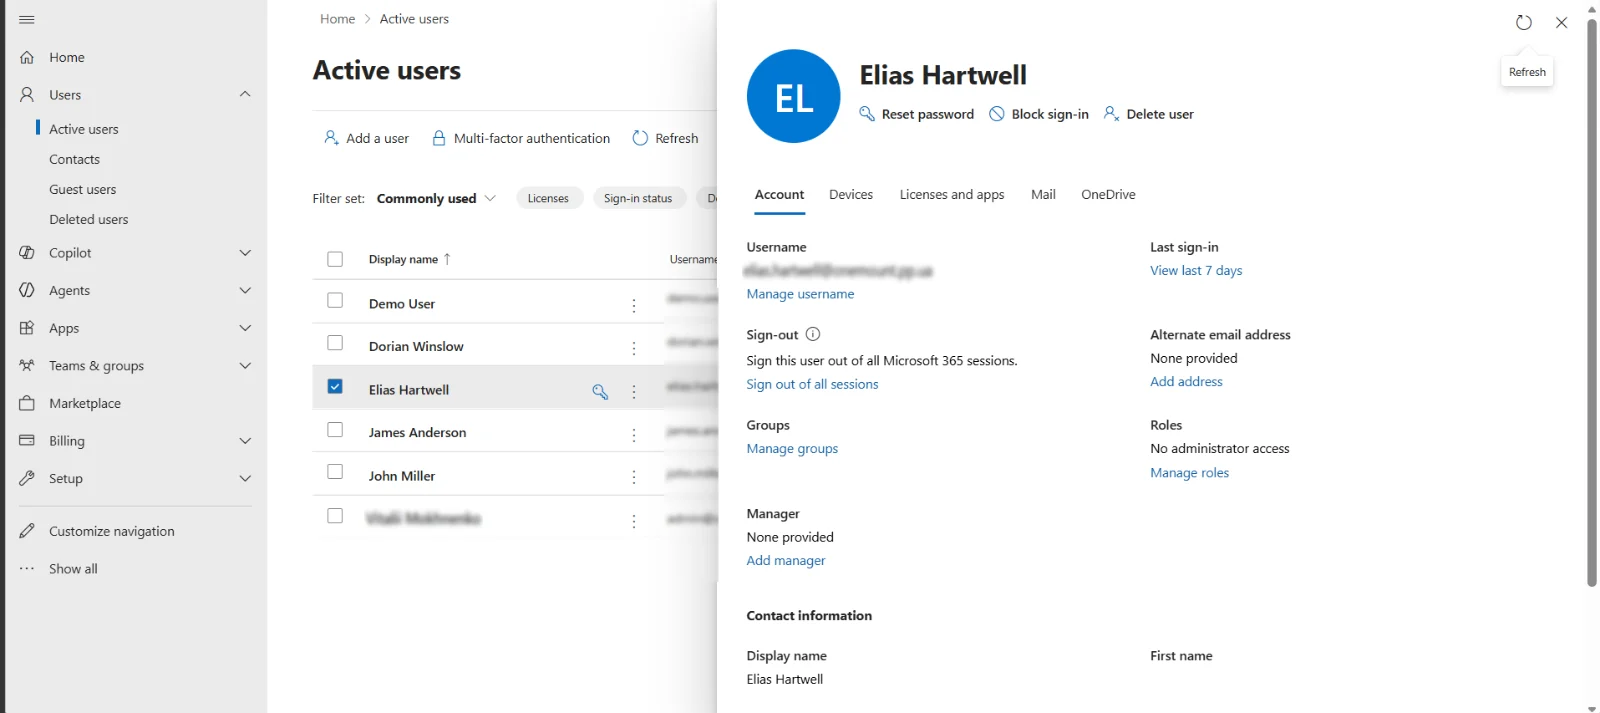Click the Reset password key icon
1600x713 pixels.
[x=867, y=114]
